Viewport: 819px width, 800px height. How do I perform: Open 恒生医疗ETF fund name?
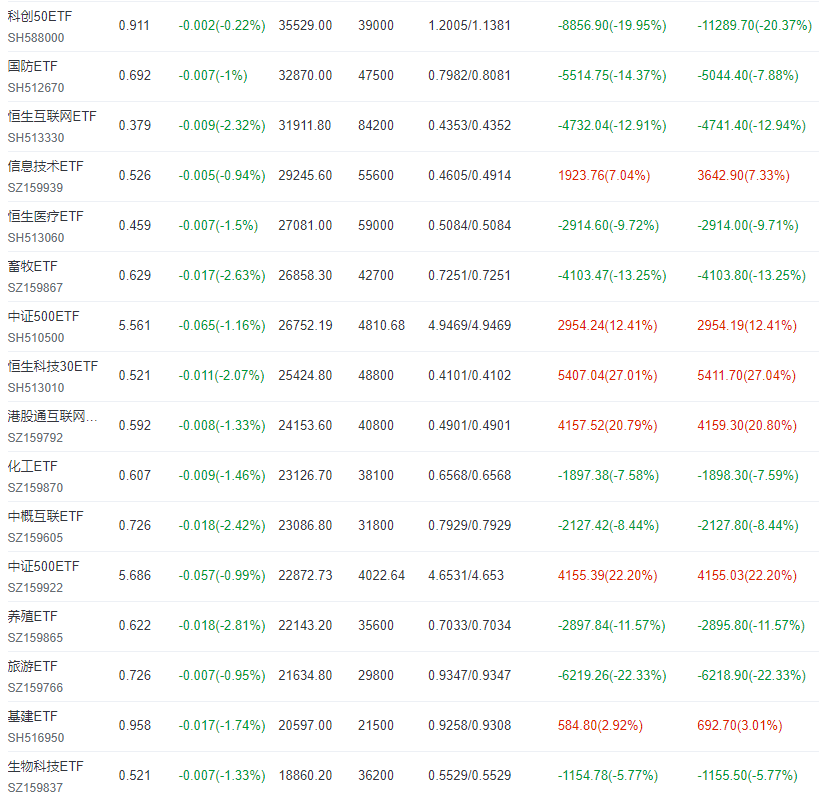[x=45, y=217]
